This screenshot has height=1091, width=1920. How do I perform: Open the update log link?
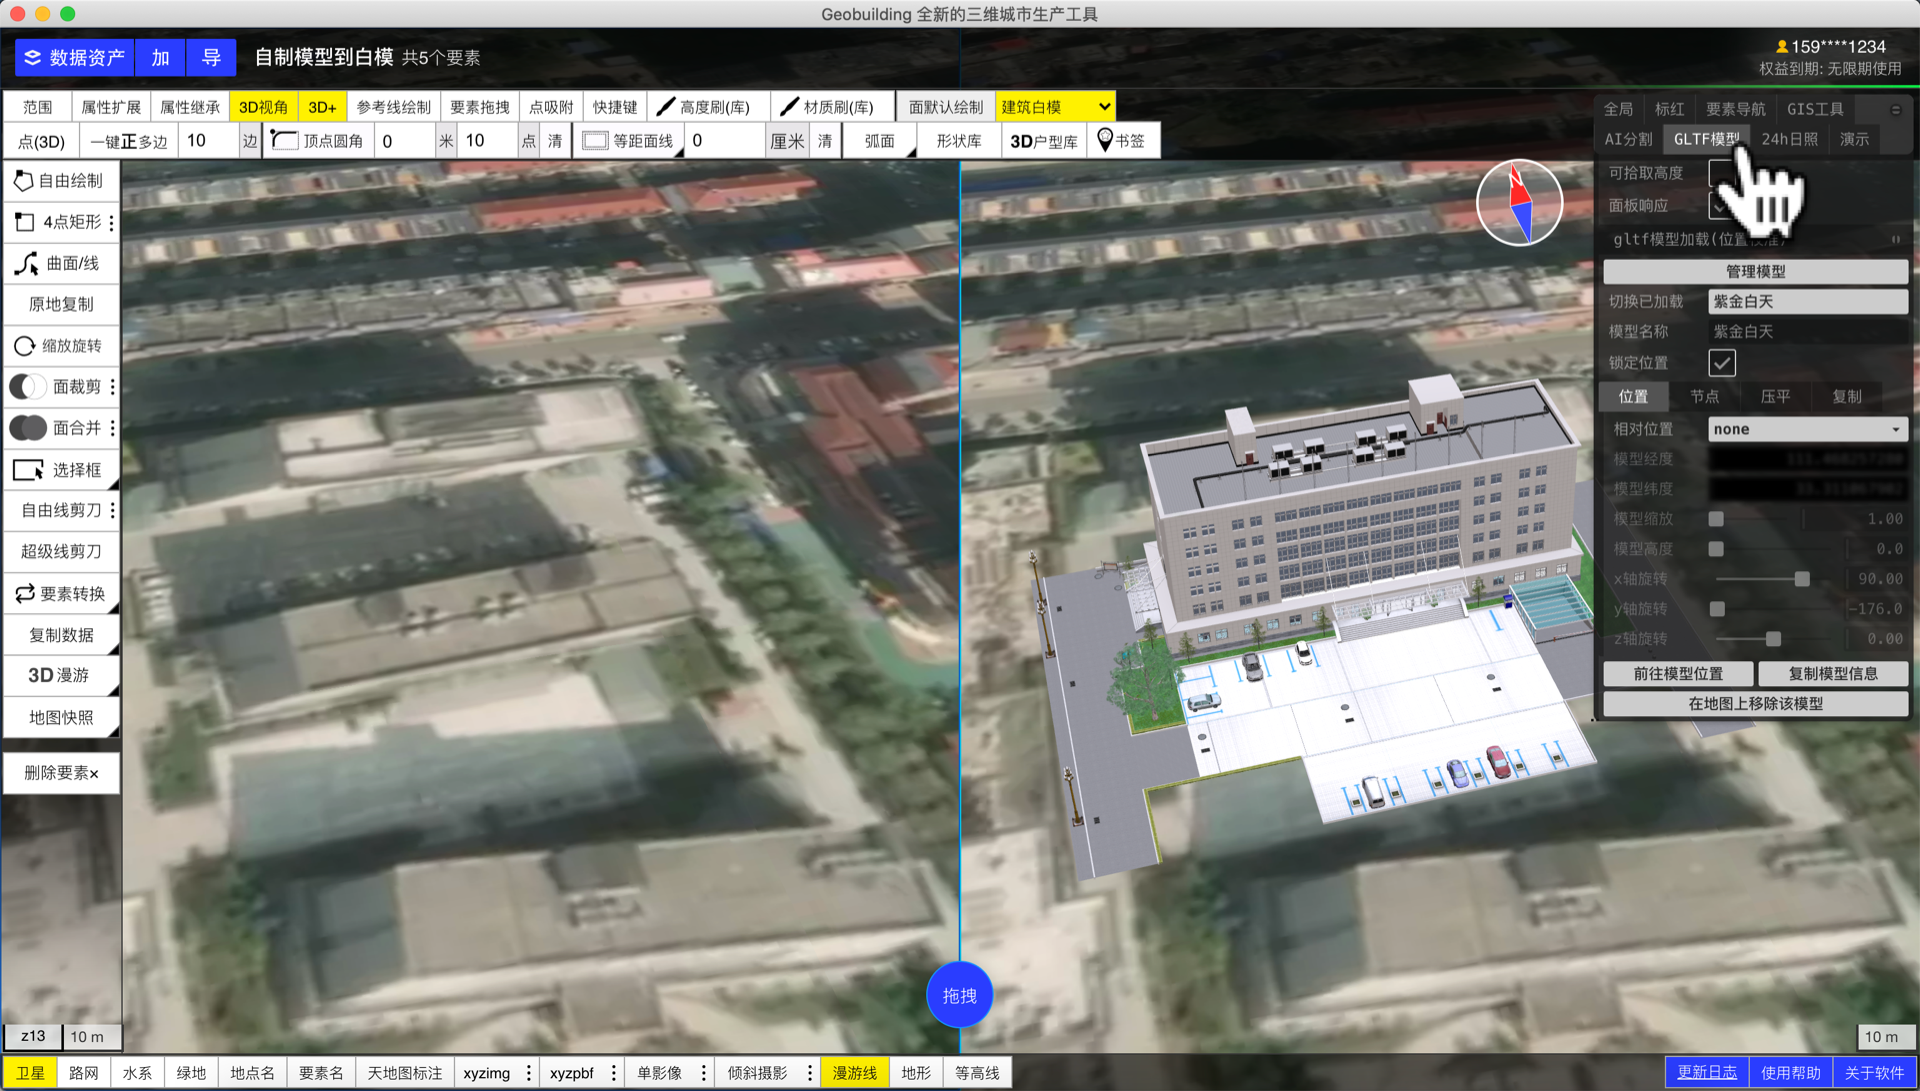[x=1706, y=1072]
